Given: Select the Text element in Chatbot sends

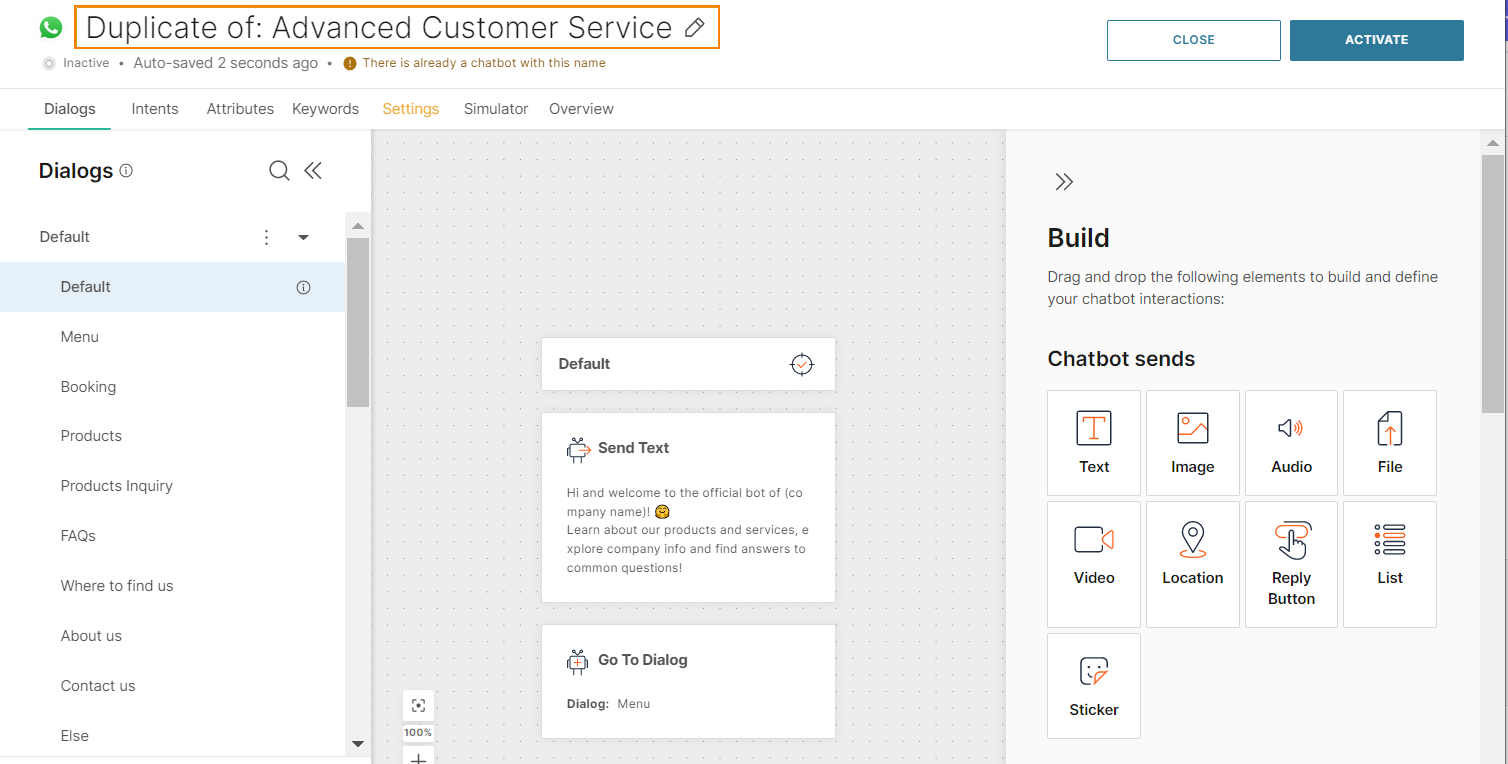Looking at the screenshot, I should 1093,443.
